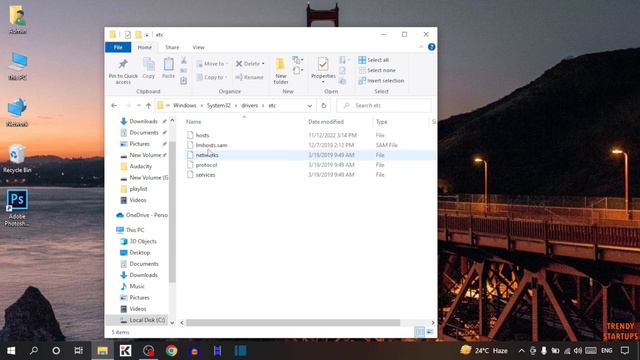Refresh the etc folder view

click(x=324, y=106)
